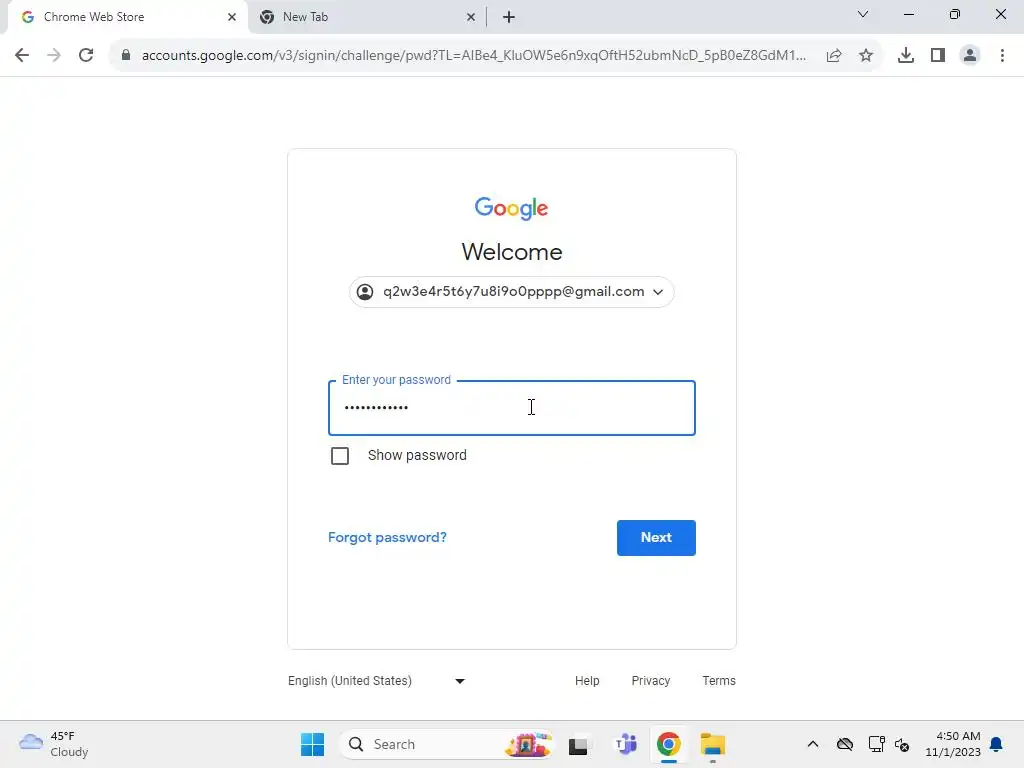Open a new browser tab
This screenshot has height=768, width=1024.
tap(509, 17)
